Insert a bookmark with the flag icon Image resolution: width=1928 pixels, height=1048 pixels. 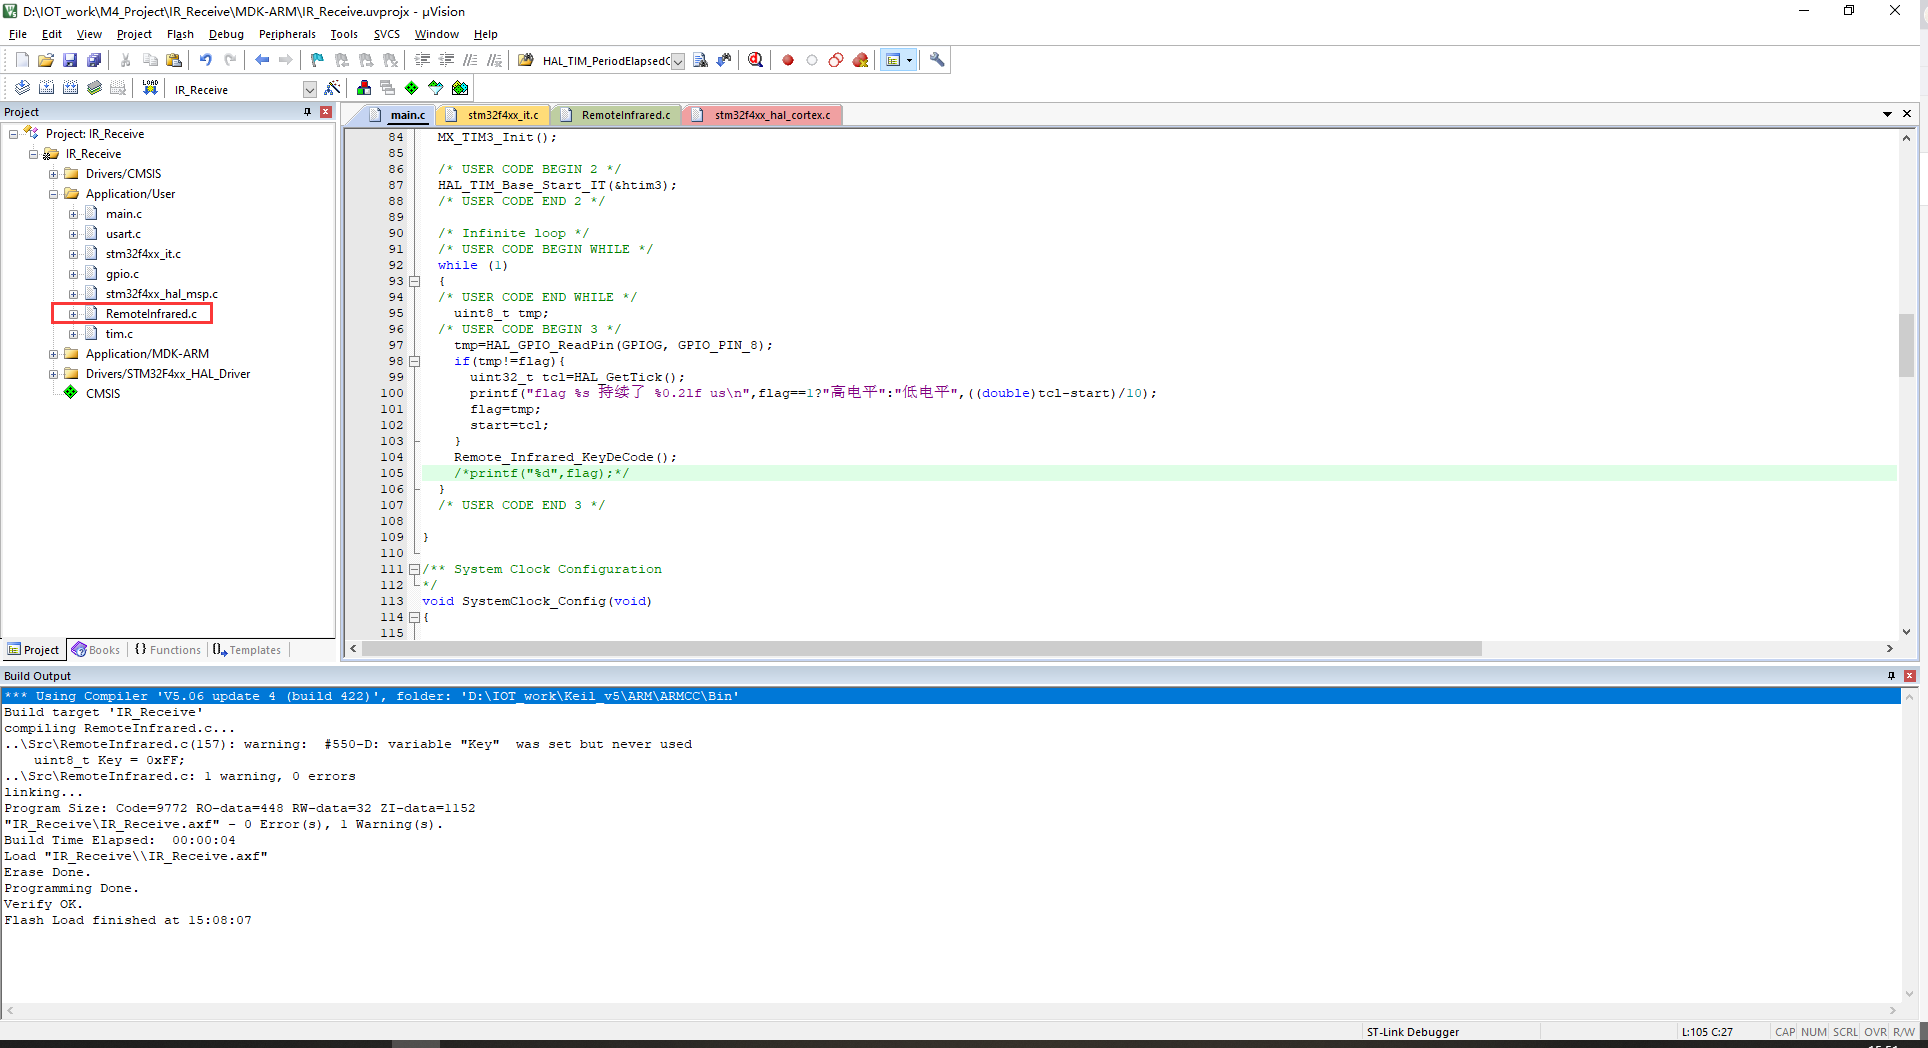pos(318,60)
